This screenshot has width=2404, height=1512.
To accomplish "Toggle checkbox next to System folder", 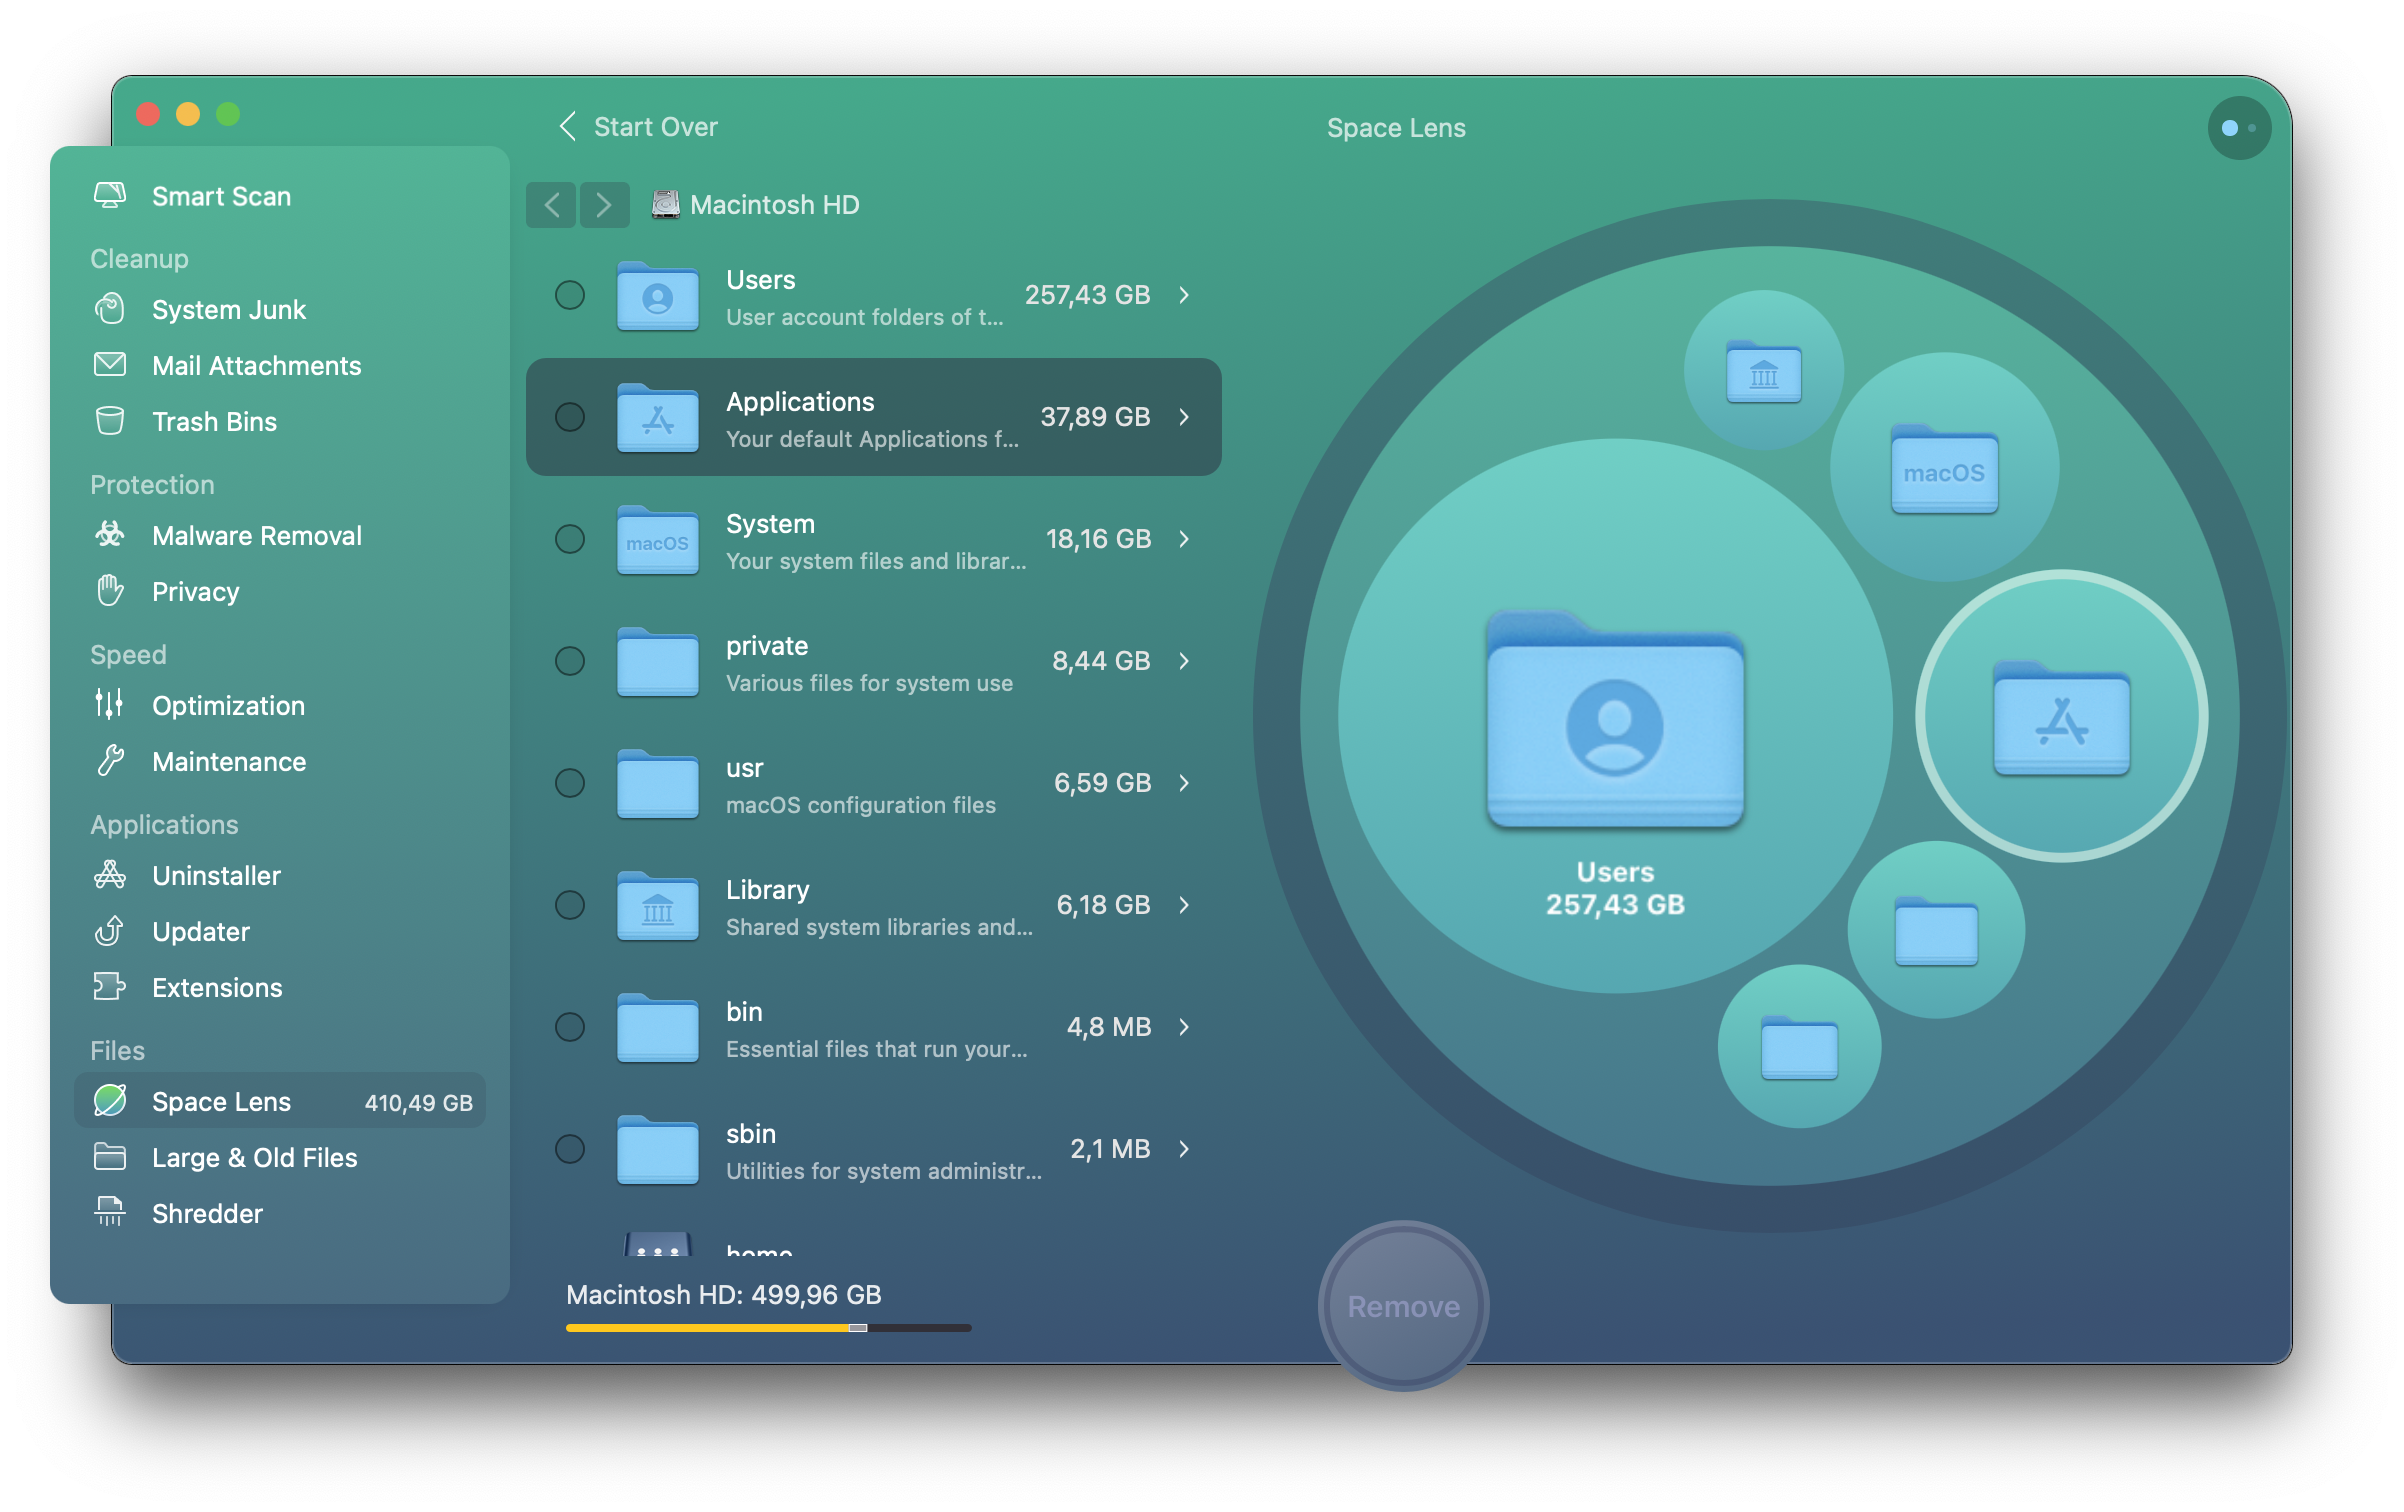I will 571,537.
